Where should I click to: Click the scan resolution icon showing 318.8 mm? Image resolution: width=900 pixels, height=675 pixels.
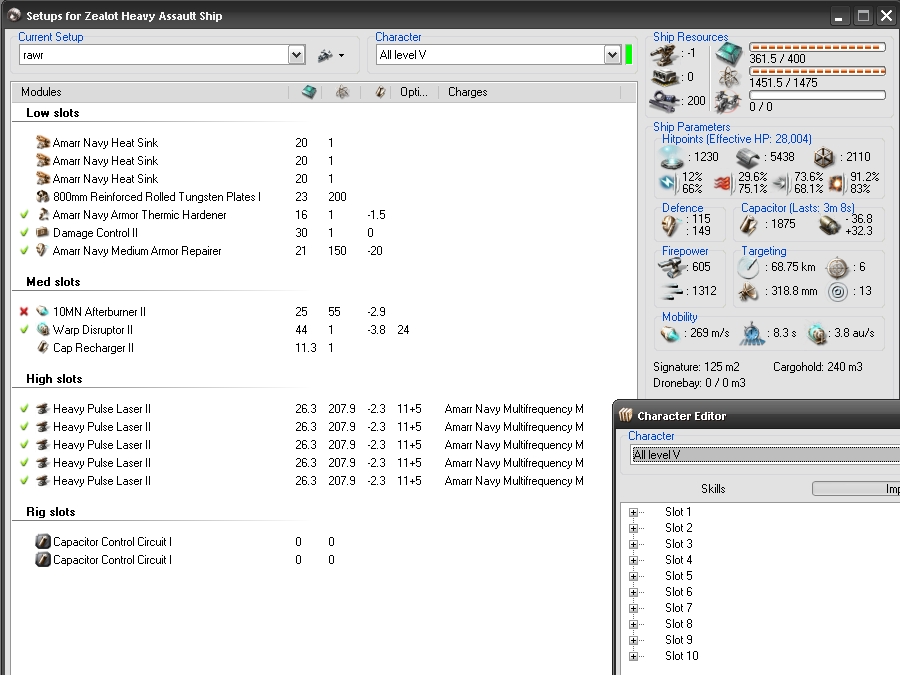click(748, 292)
